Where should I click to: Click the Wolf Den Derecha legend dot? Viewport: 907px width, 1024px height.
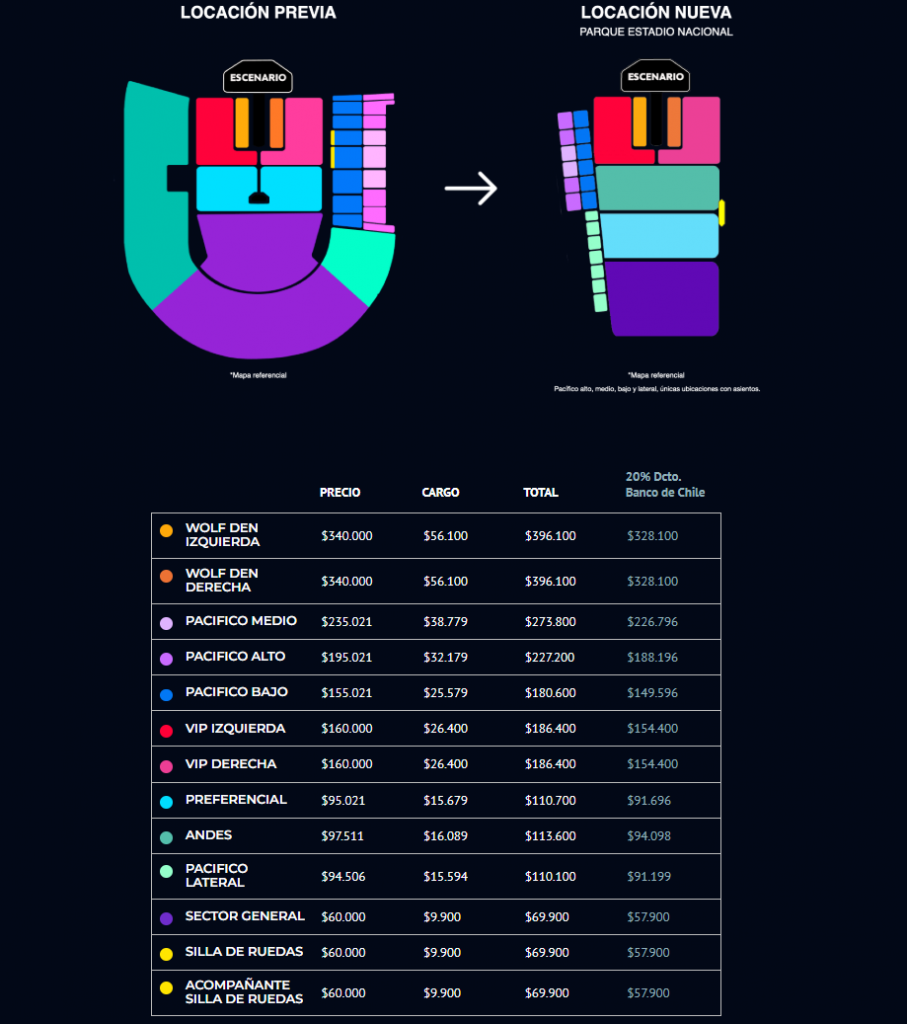(167, 576)
